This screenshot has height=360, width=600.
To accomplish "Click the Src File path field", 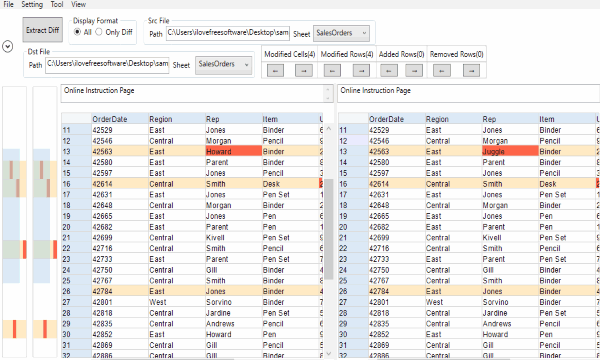I will coord(228,33).
